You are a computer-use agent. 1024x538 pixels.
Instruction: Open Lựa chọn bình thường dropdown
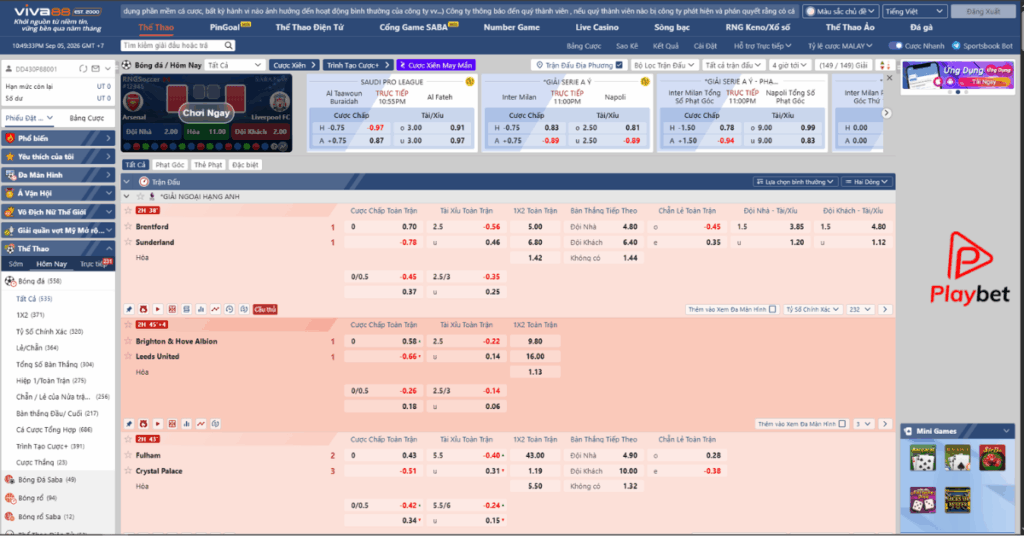[795, 182]
